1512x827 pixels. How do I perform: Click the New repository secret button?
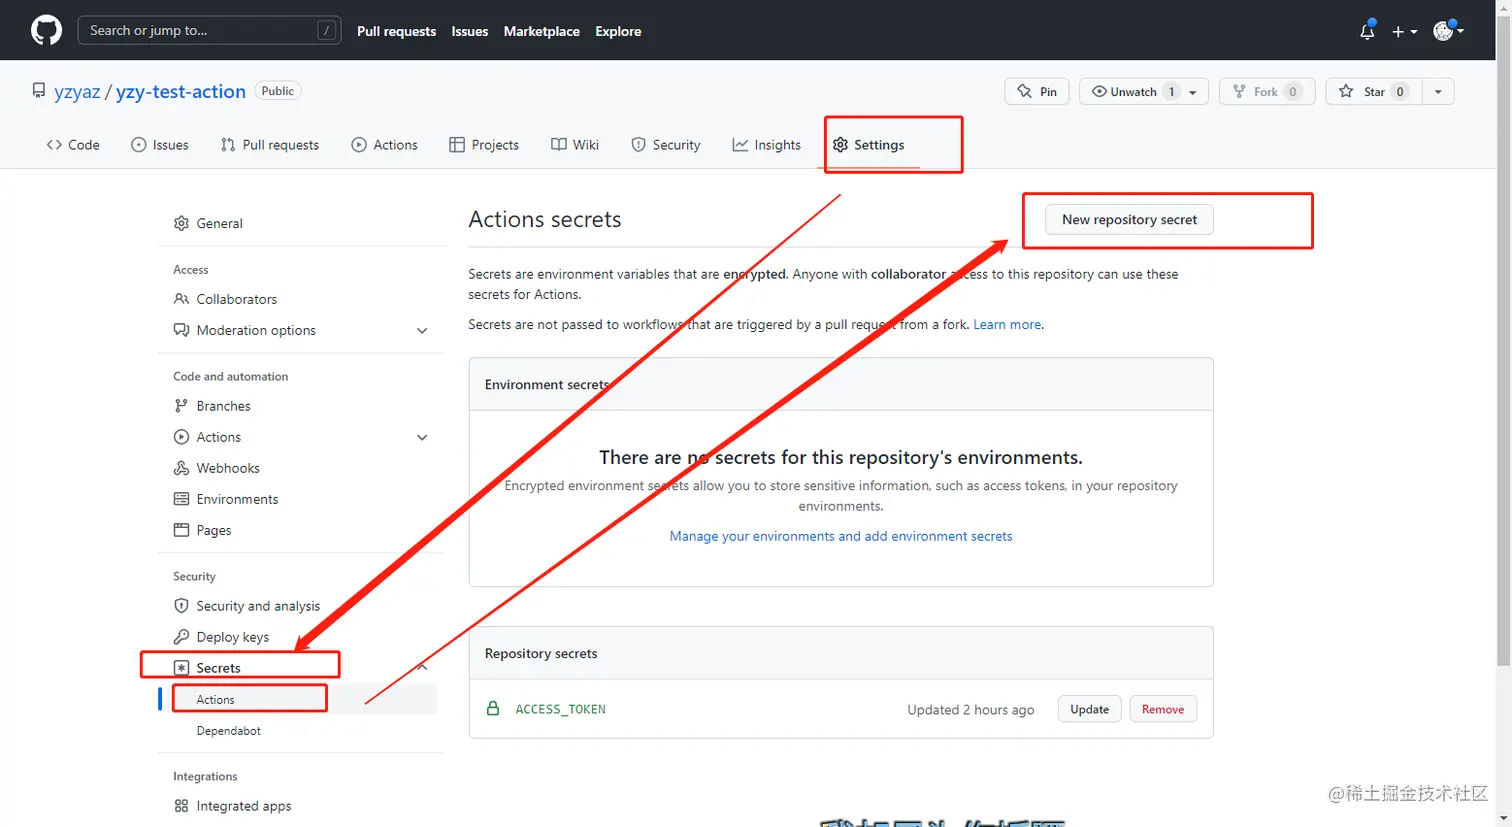point(1129,220)
